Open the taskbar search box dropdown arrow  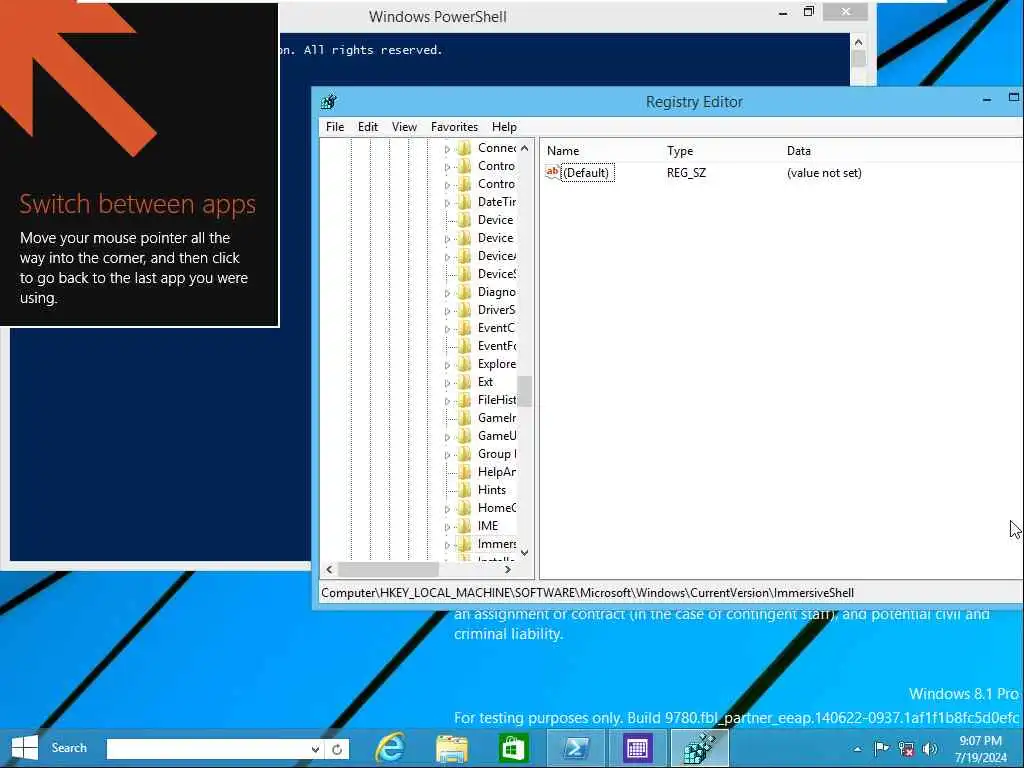click(315, 749)
